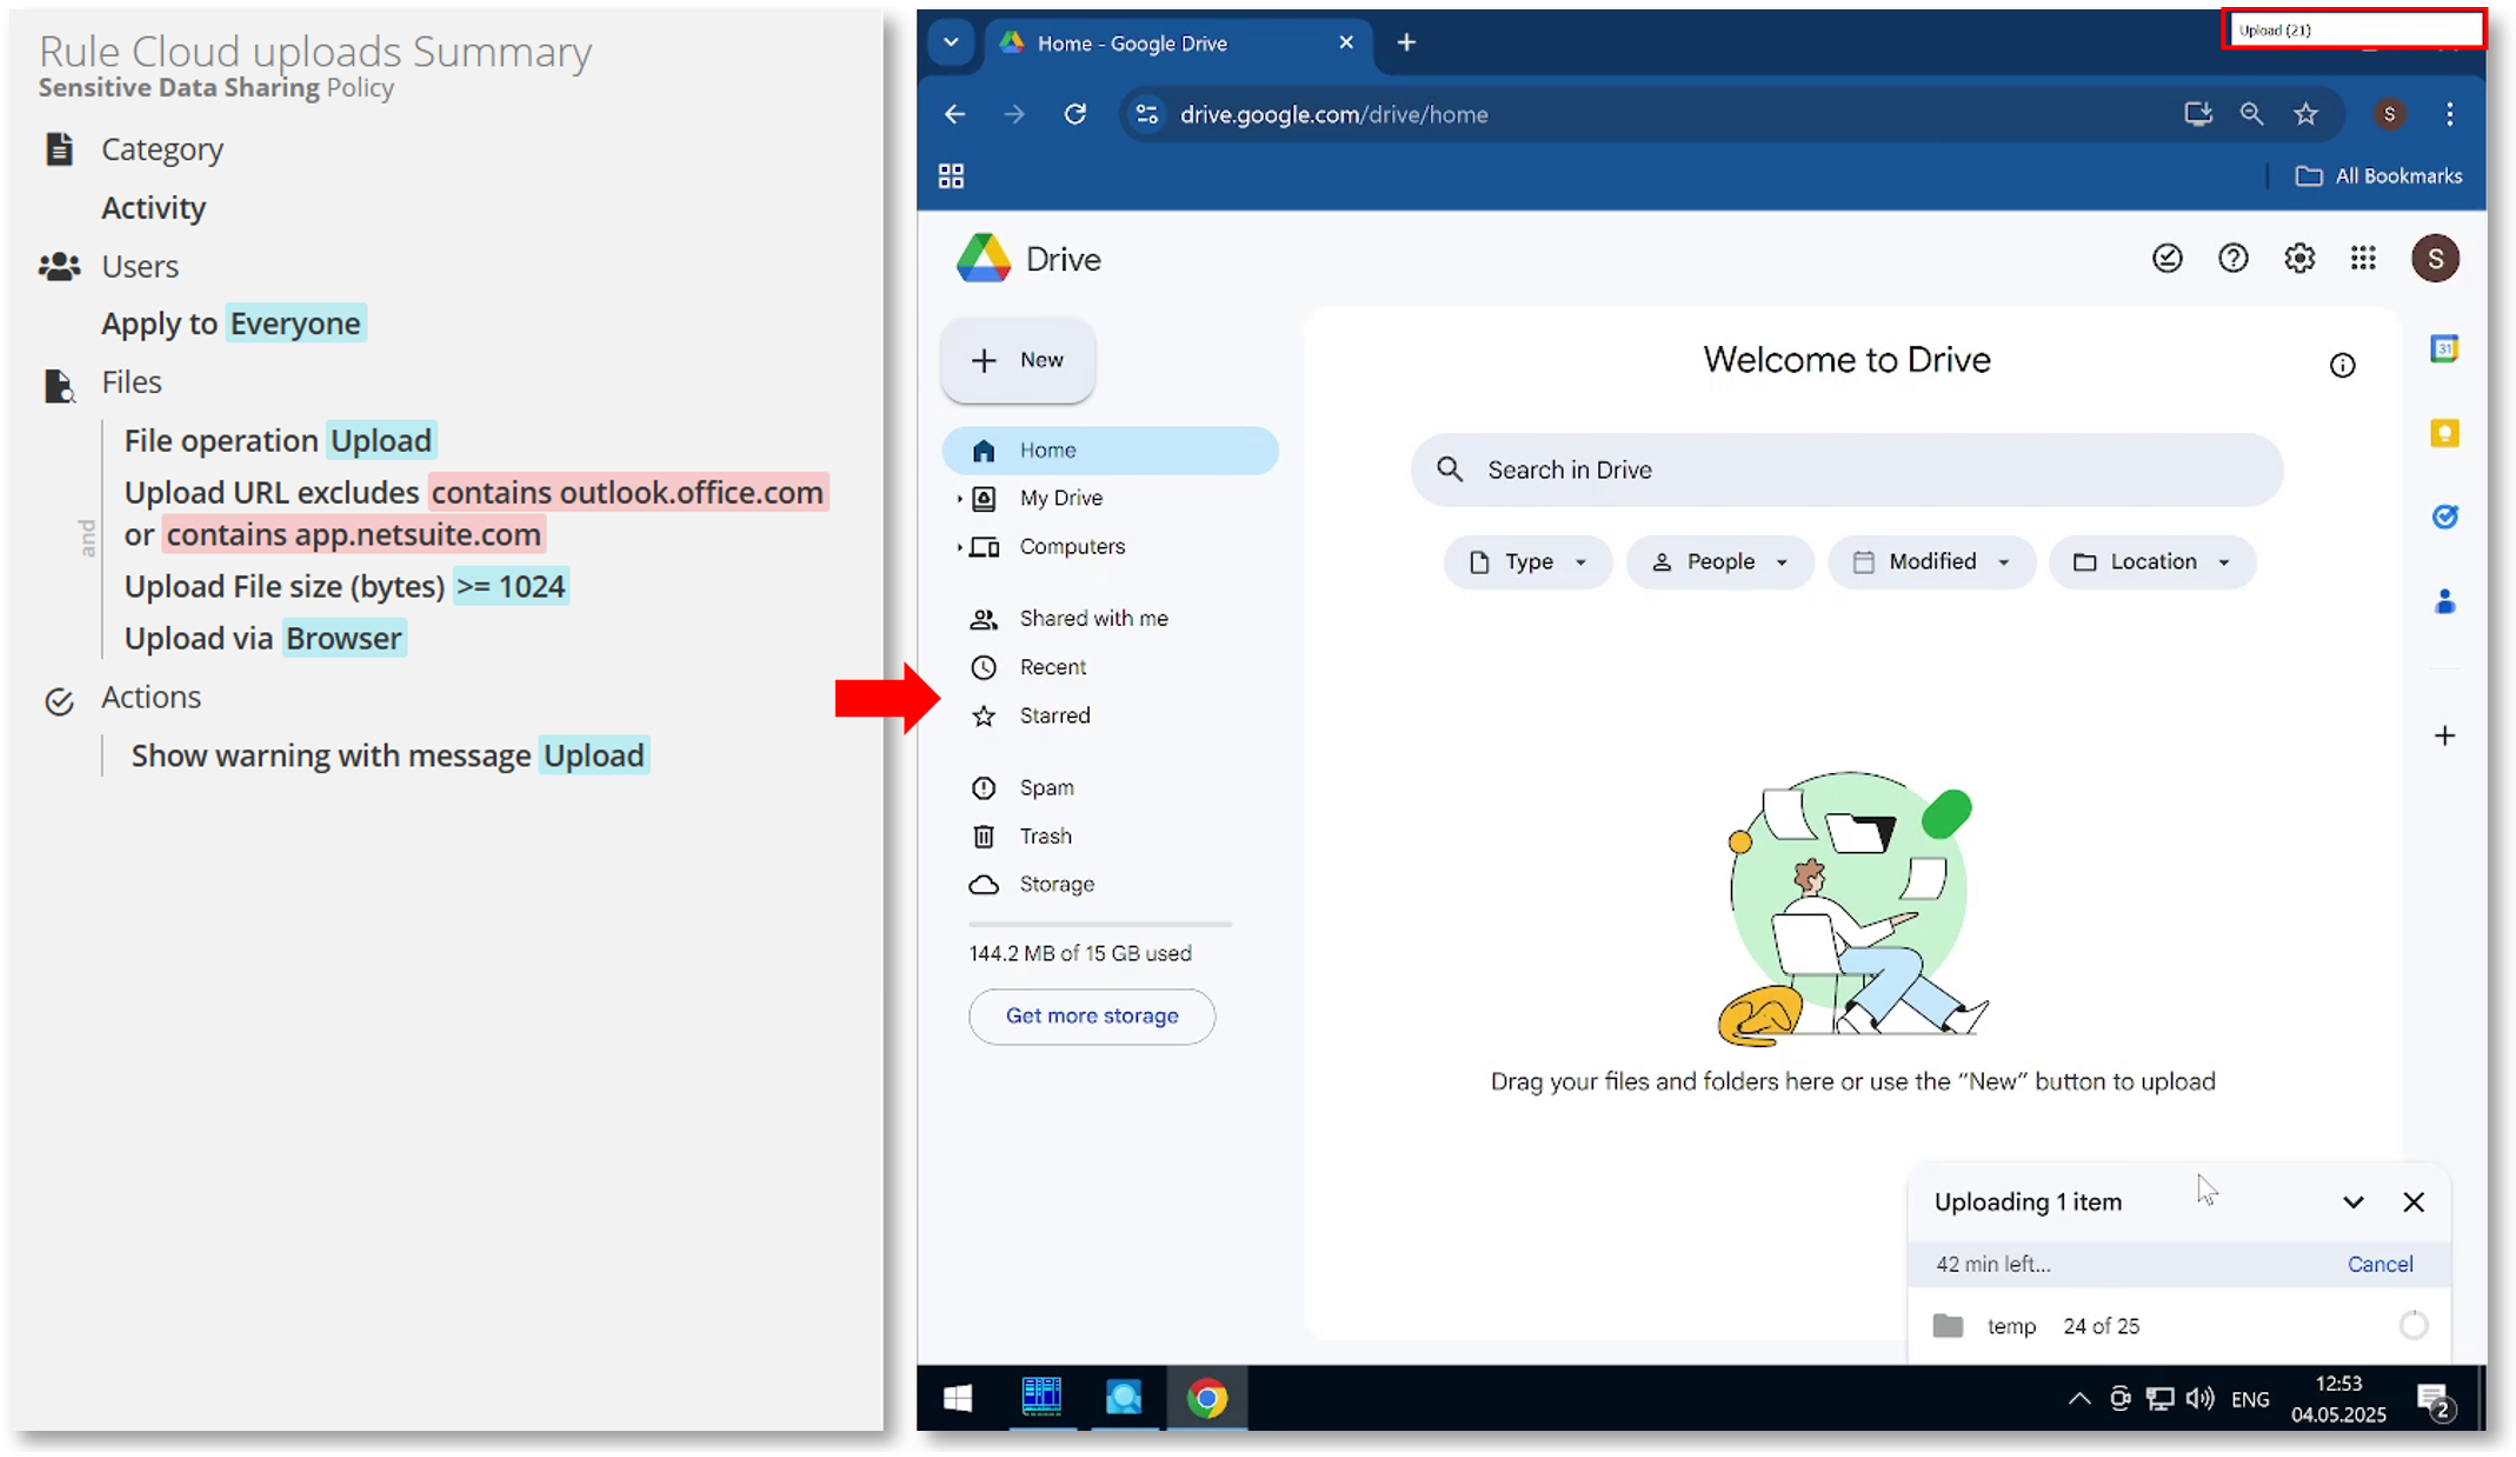Click the storage usage bar
The image size is (2516, 1457).
pyautogui.click(x=1099, y=923)
